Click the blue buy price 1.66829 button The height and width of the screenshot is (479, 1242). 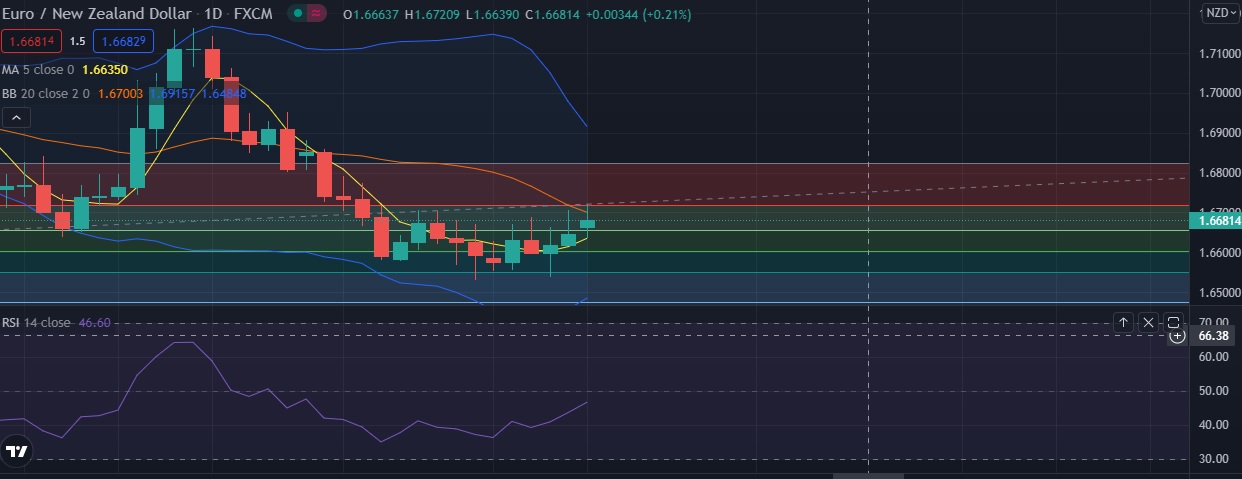pos(122,42)
